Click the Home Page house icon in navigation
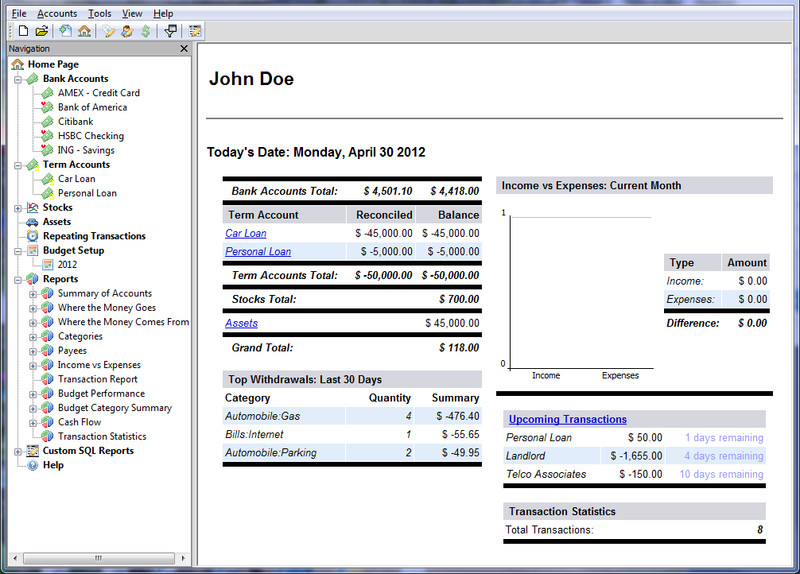The width and height of the screenshot is (800, 574). point(17,64)
